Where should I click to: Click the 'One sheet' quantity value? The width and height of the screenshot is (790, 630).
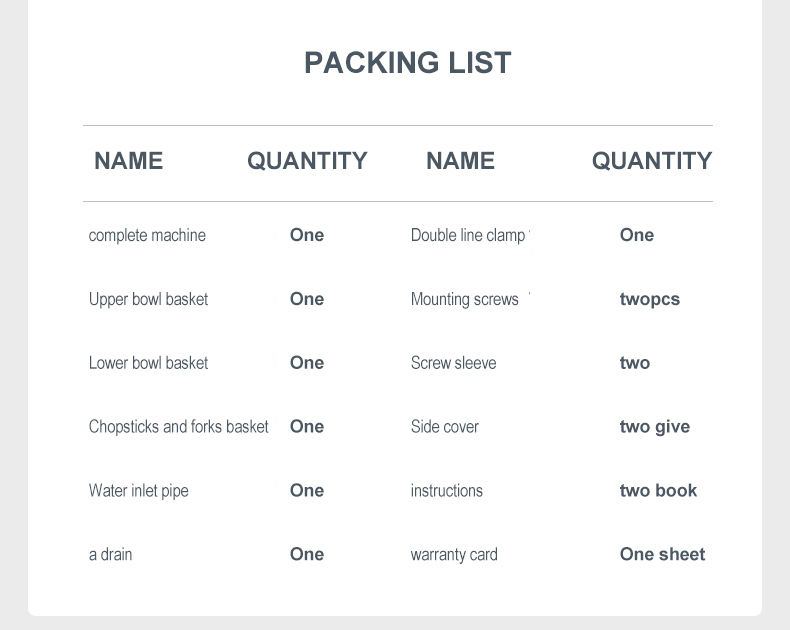point(662,555)
